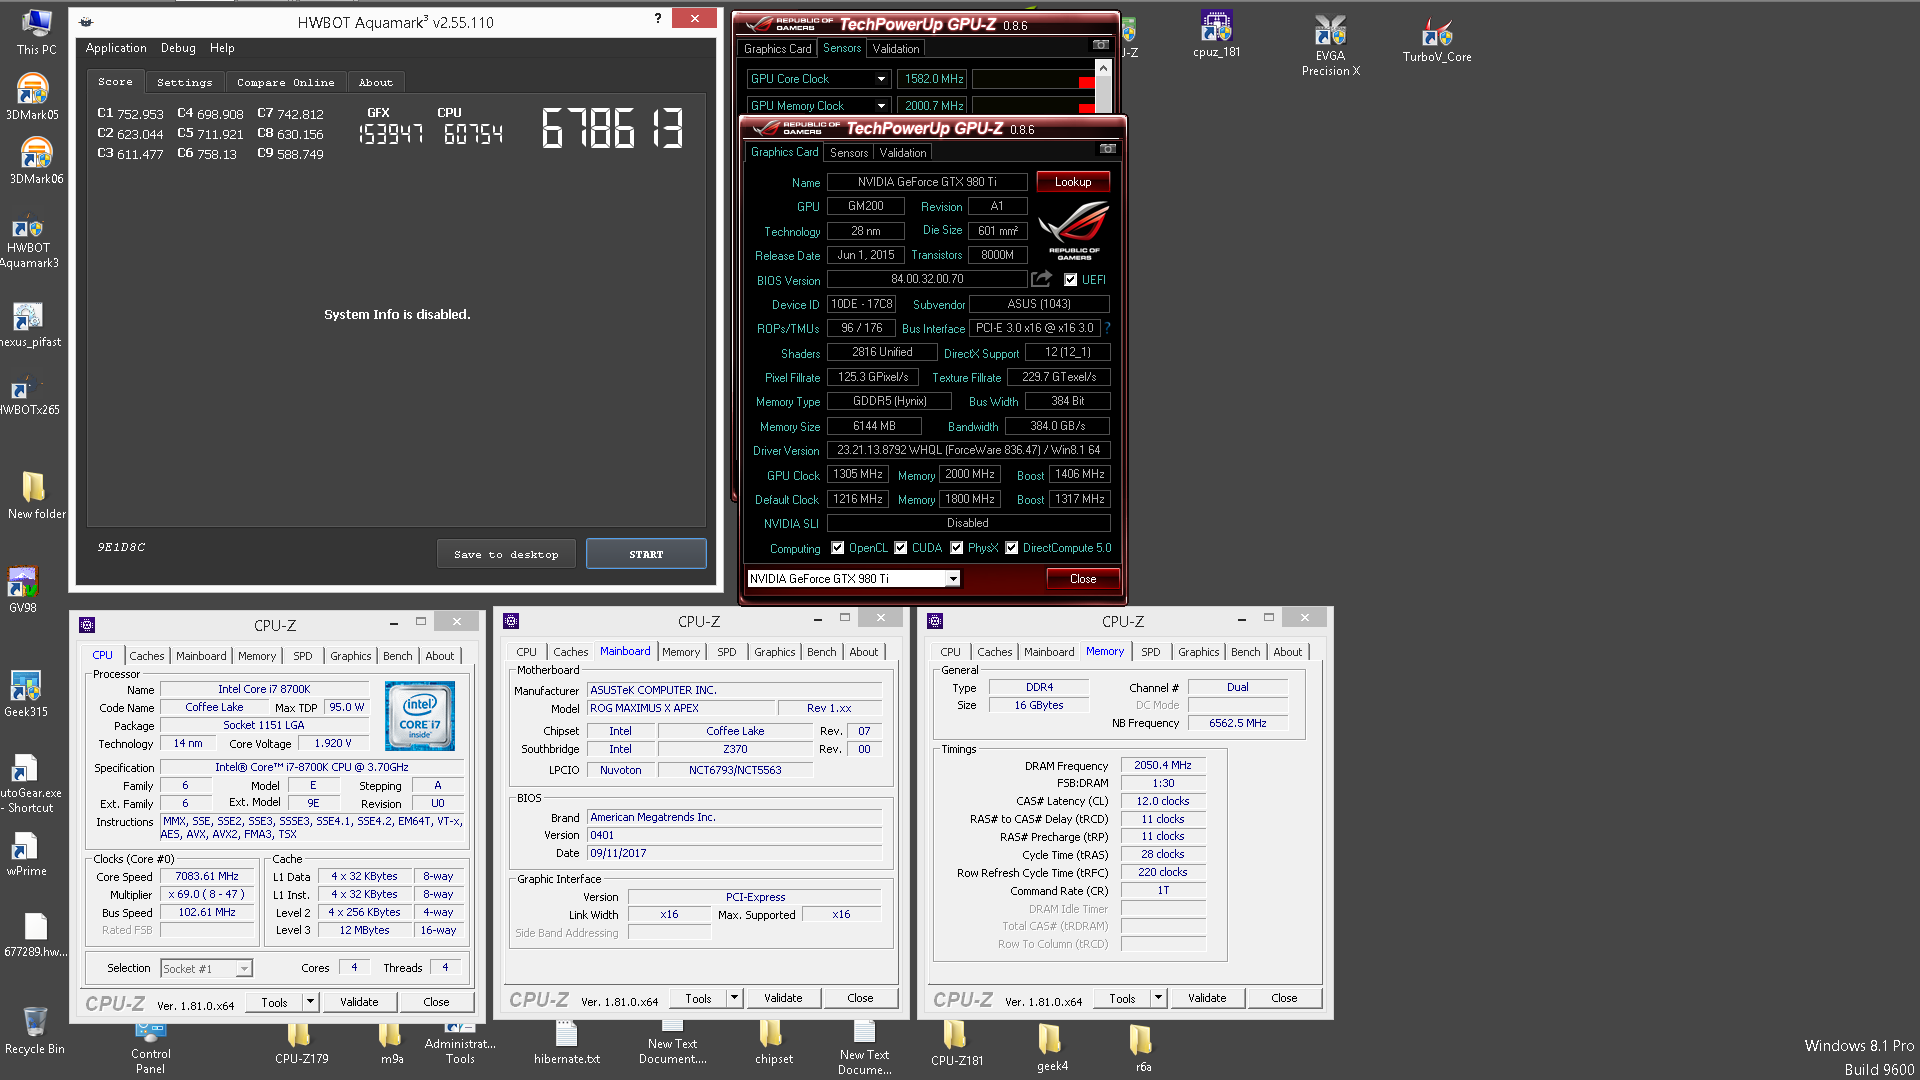Open Caches tab in first CPU-Z window
The image size is (1920, 1080).
coord(147,656)
